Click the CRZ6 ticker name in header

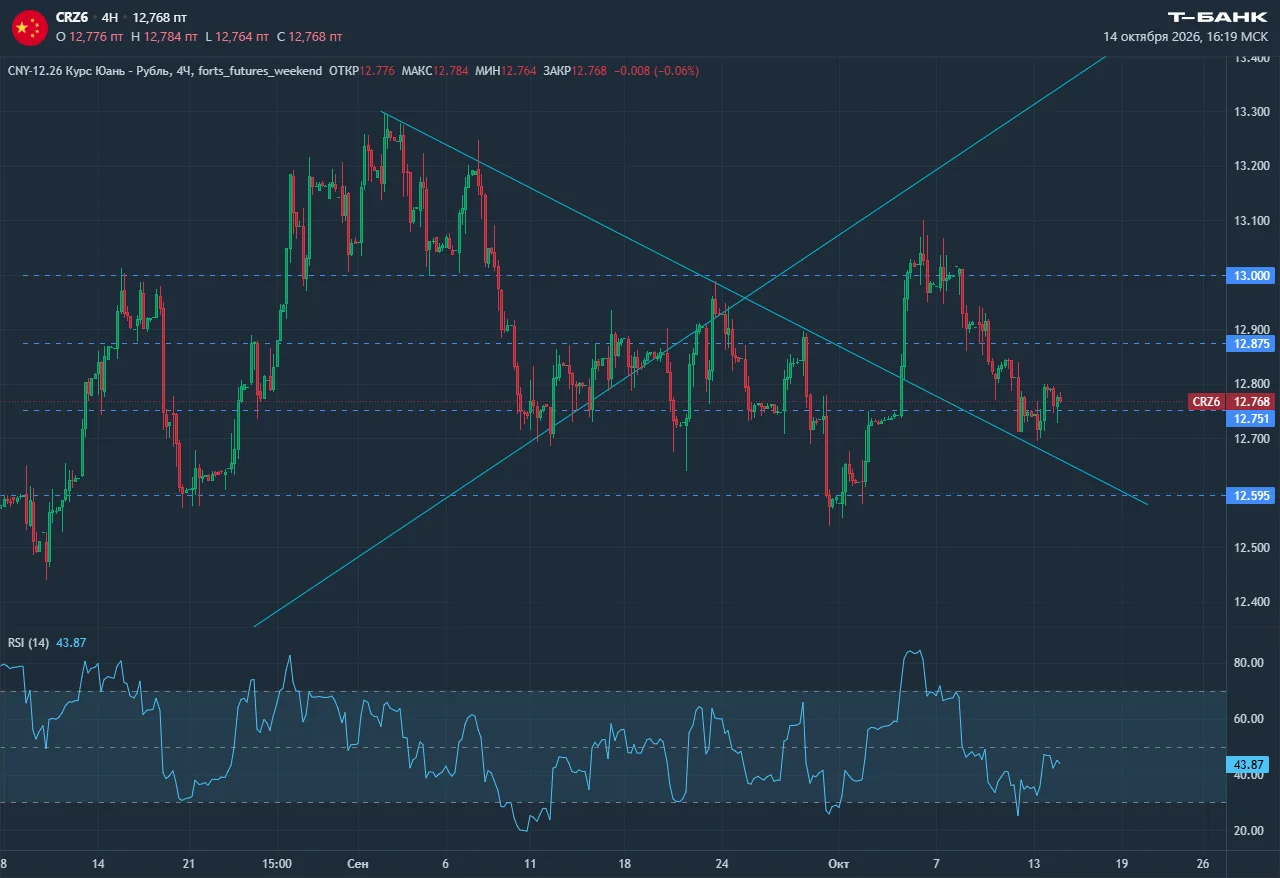tap(72, 18)
